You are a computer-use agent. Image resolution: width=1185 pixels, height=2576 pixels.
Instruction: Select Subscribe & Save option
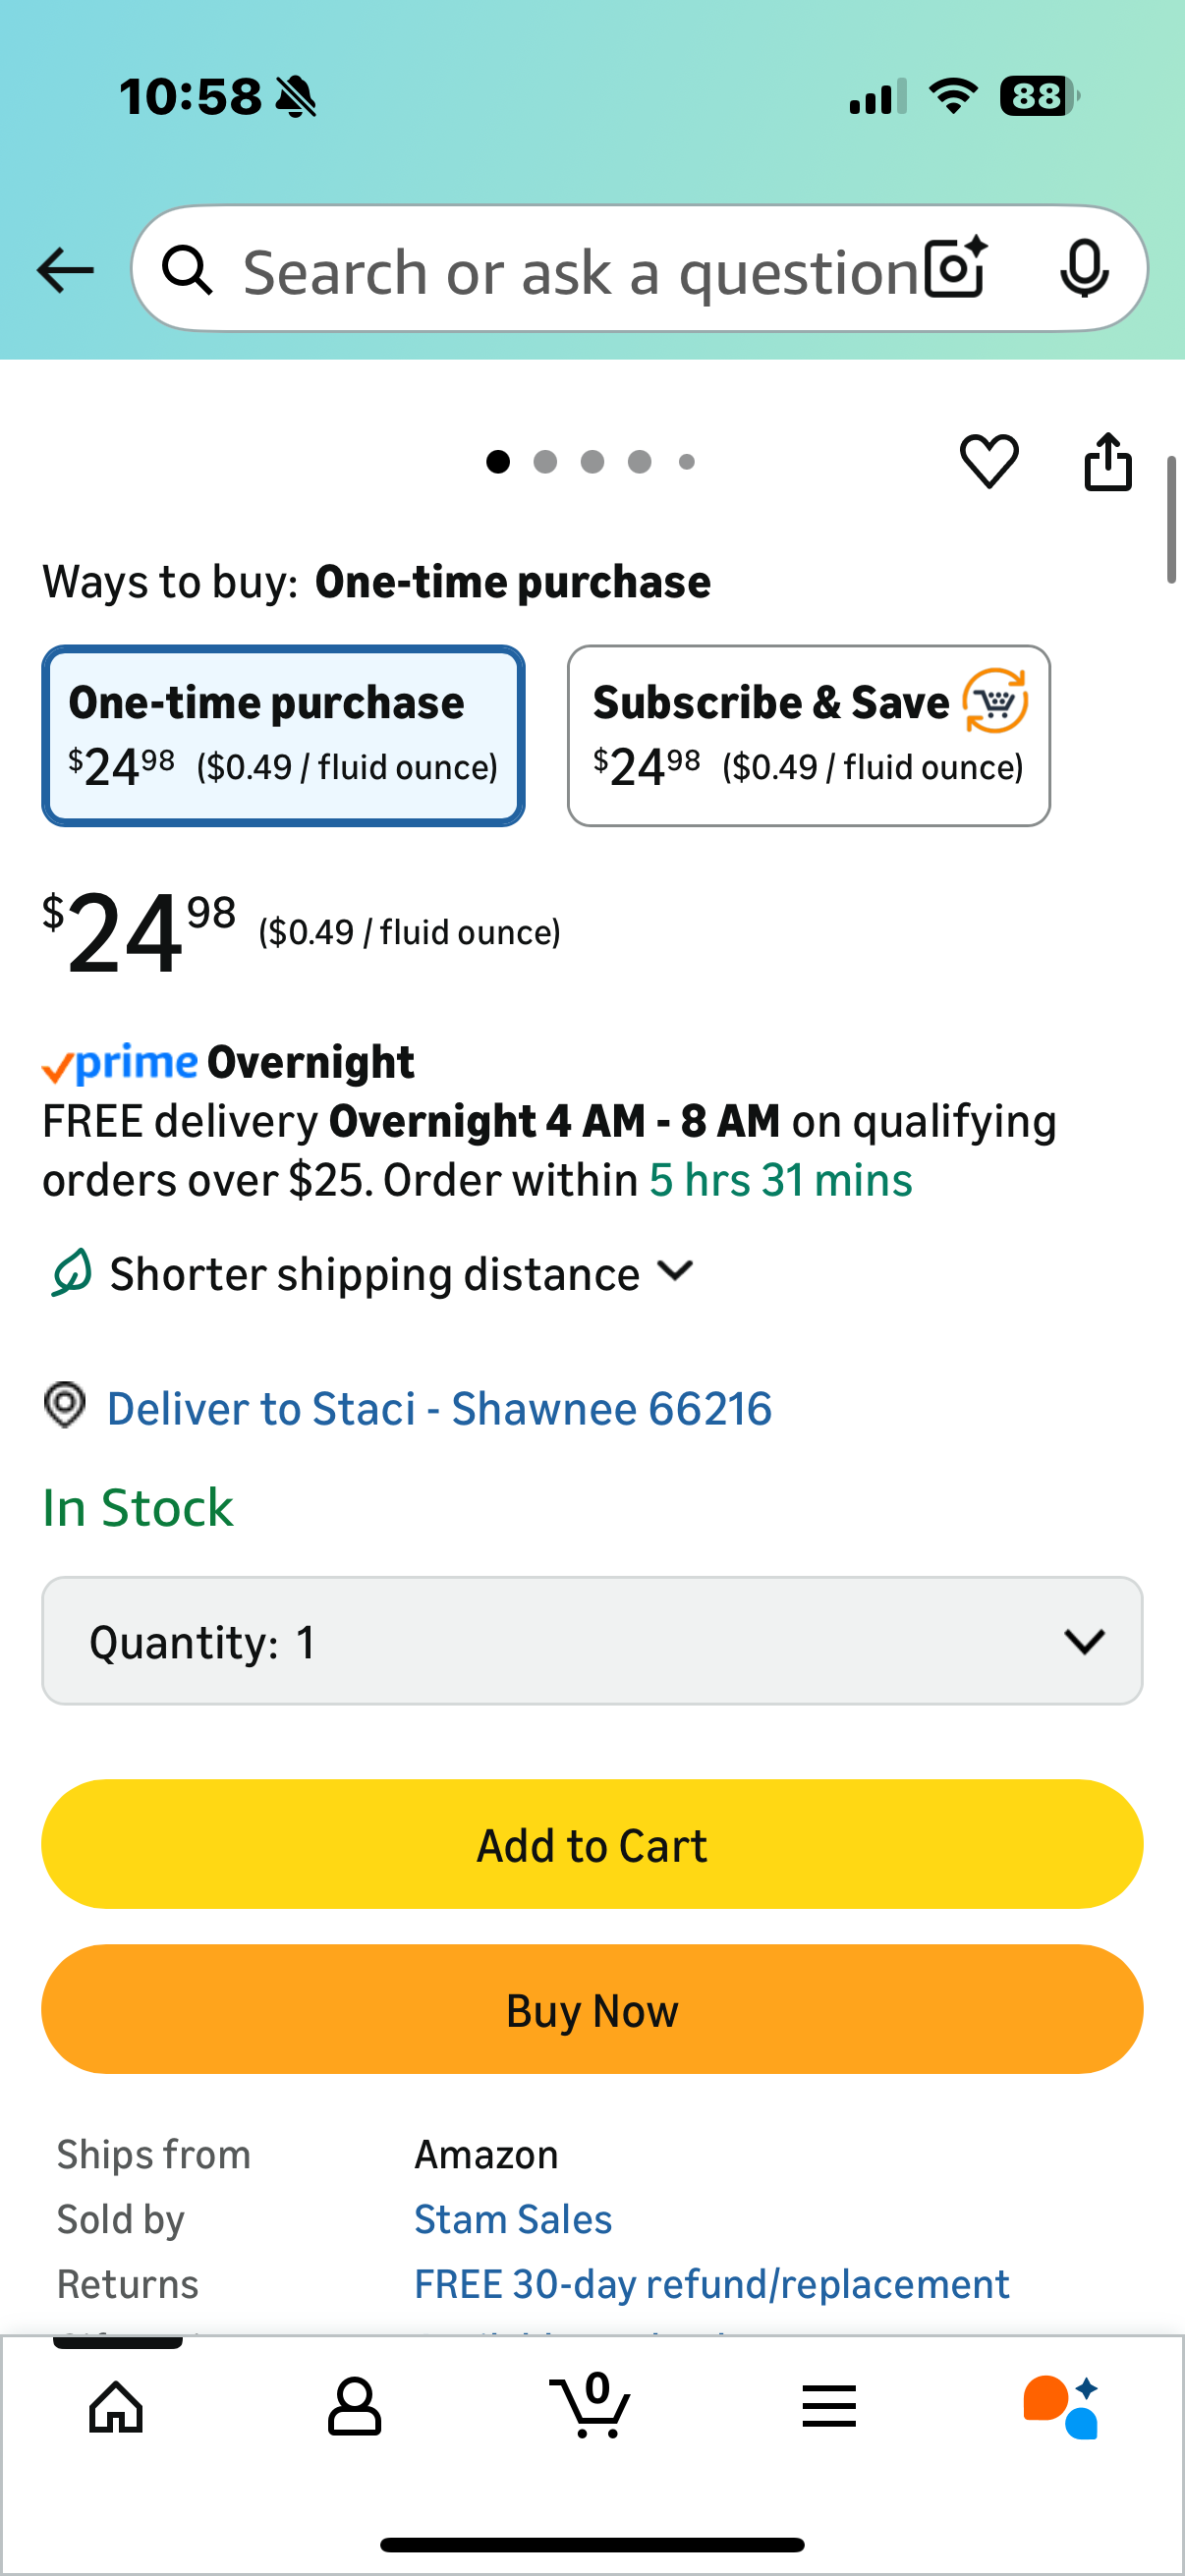pos(808,735)
